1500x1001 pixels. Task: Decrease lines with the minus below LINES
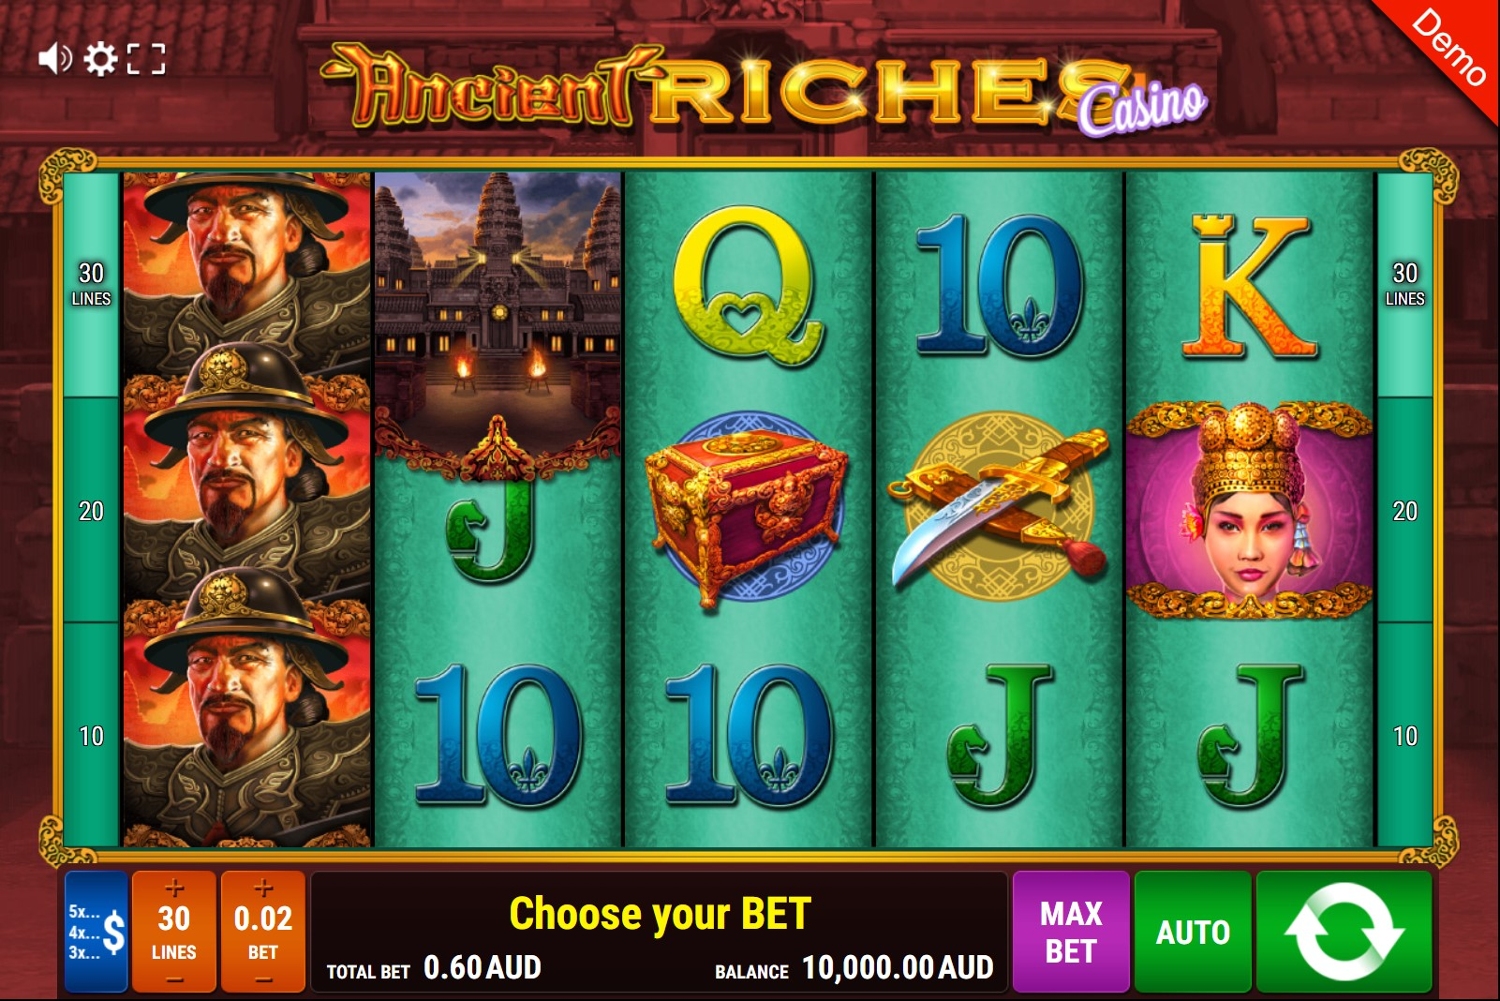coord(174,979)
